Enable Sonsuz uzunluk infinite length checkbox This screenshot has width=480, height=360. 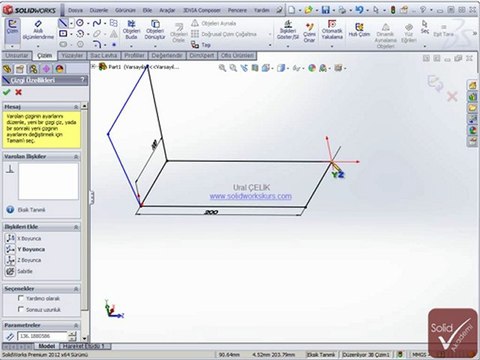click(21, 309)
